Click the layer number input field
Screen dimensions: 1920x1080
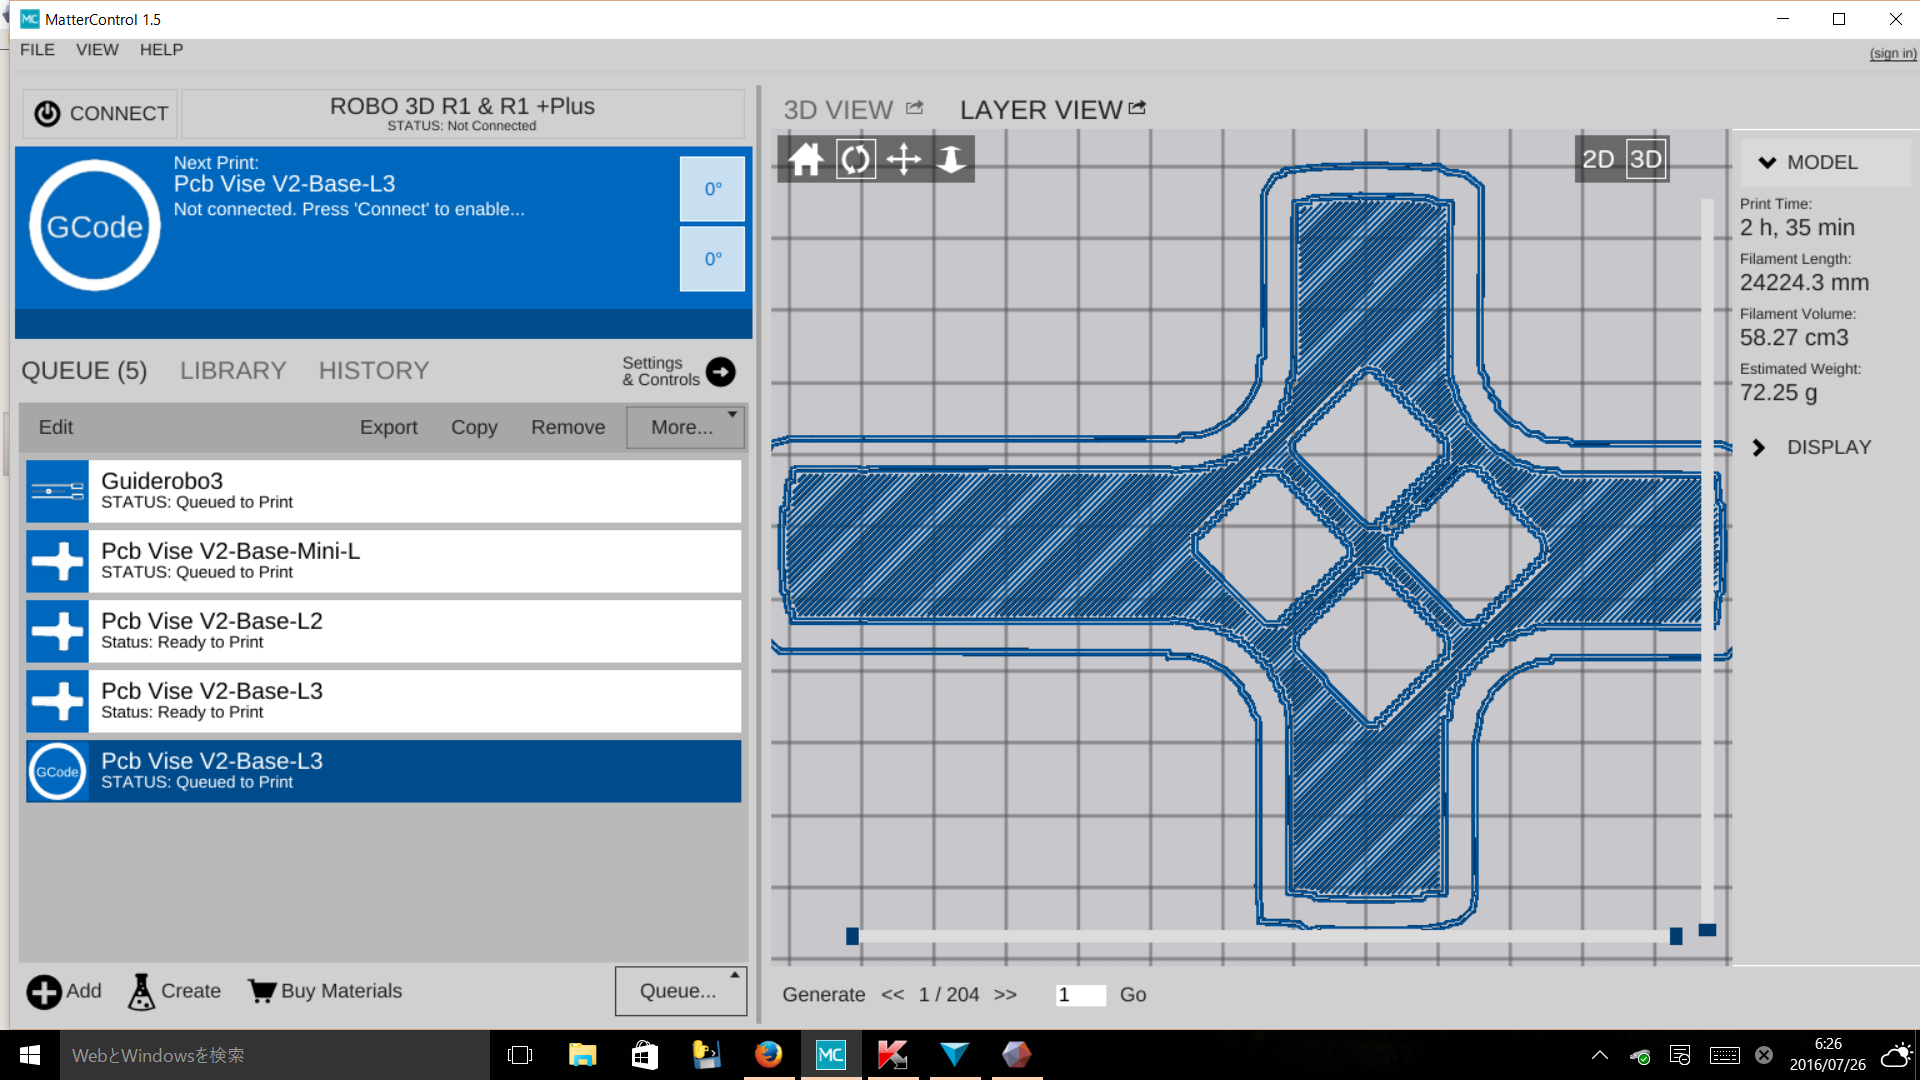tap(1080, 995)
